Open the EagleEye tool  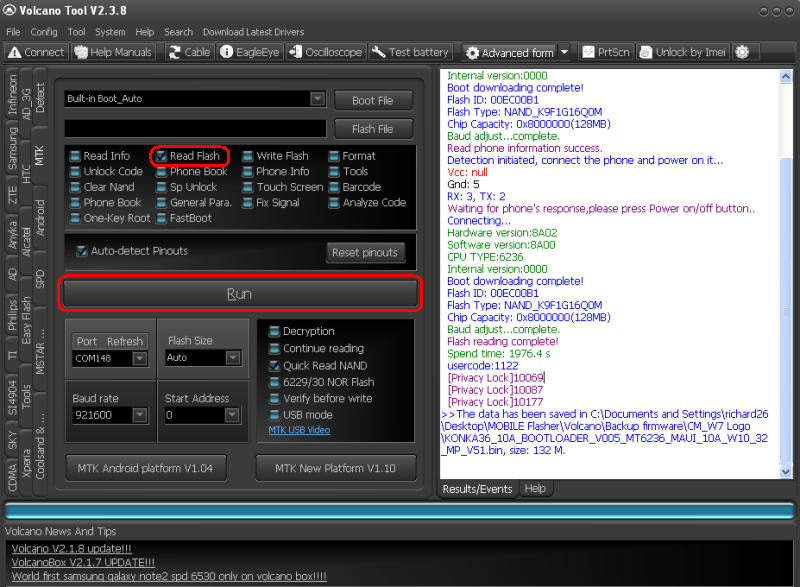(x=227, y=52)
